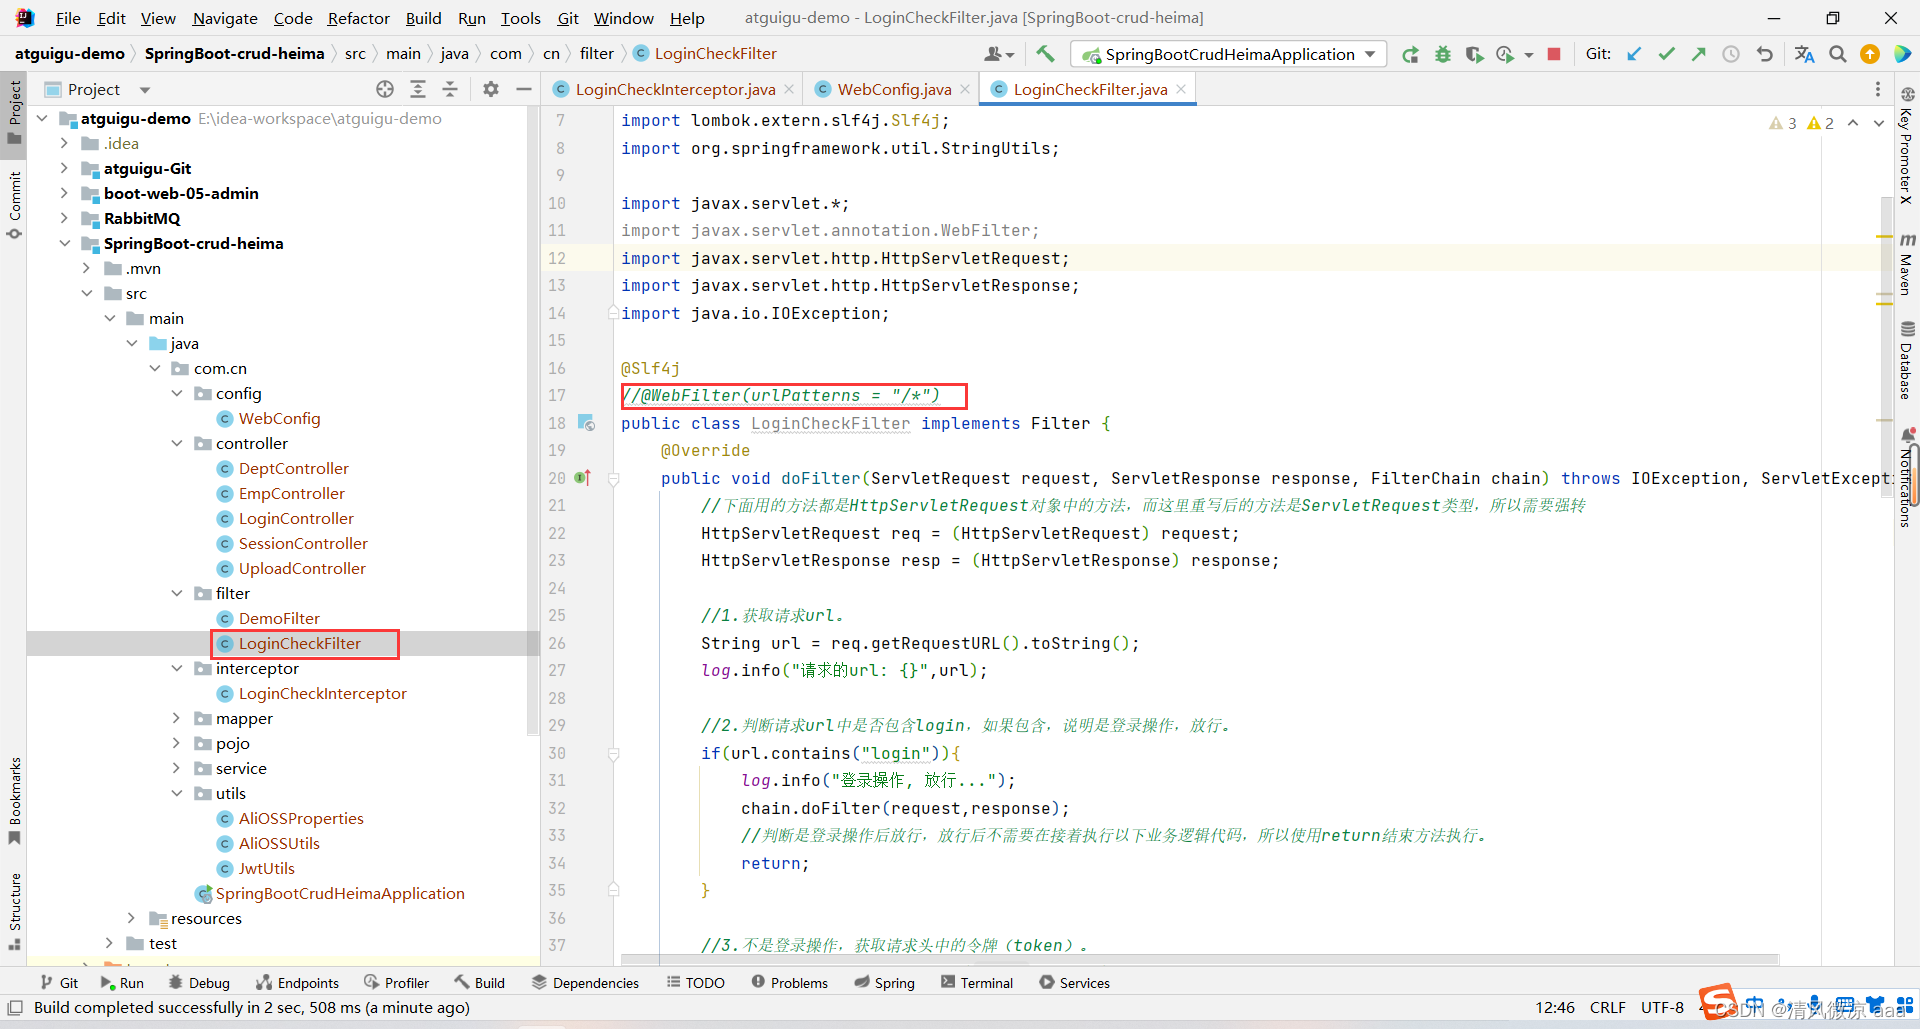Click the Build project hammer icon
This screenshot has height=1029, width=1920.
coord(1045,54)
